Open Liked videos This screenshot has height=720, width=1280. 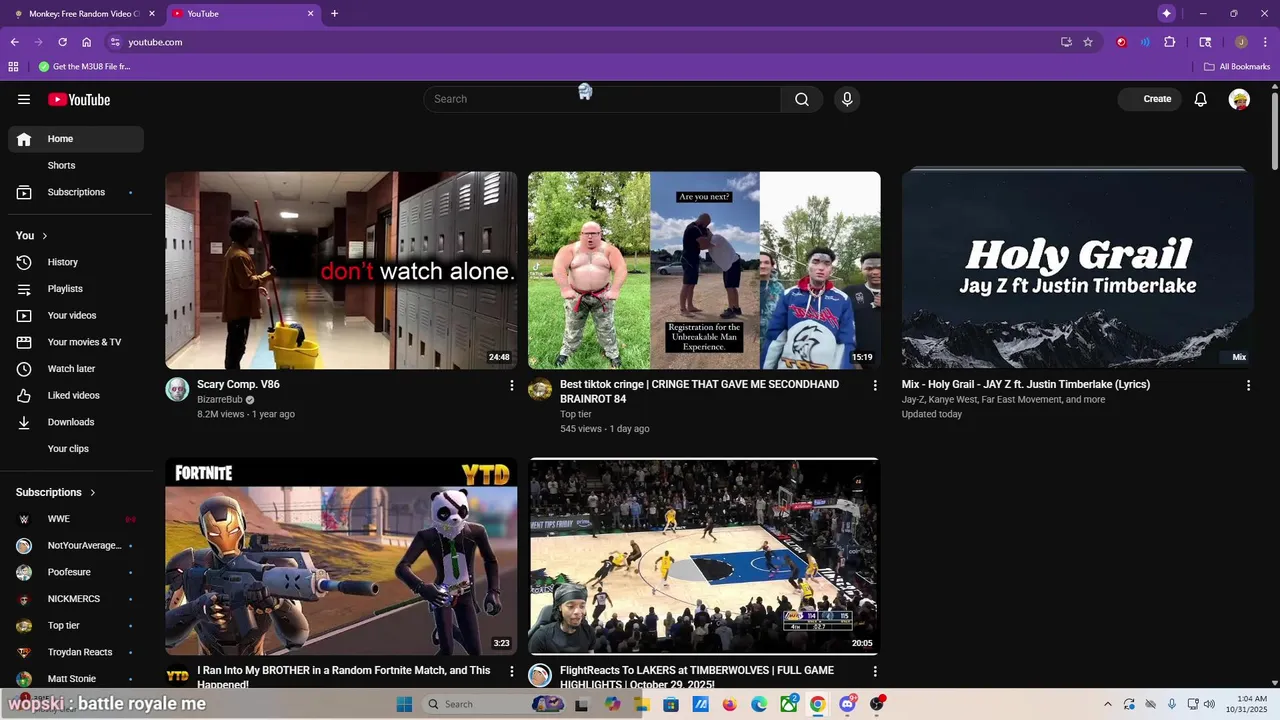[x=76, y=395]
